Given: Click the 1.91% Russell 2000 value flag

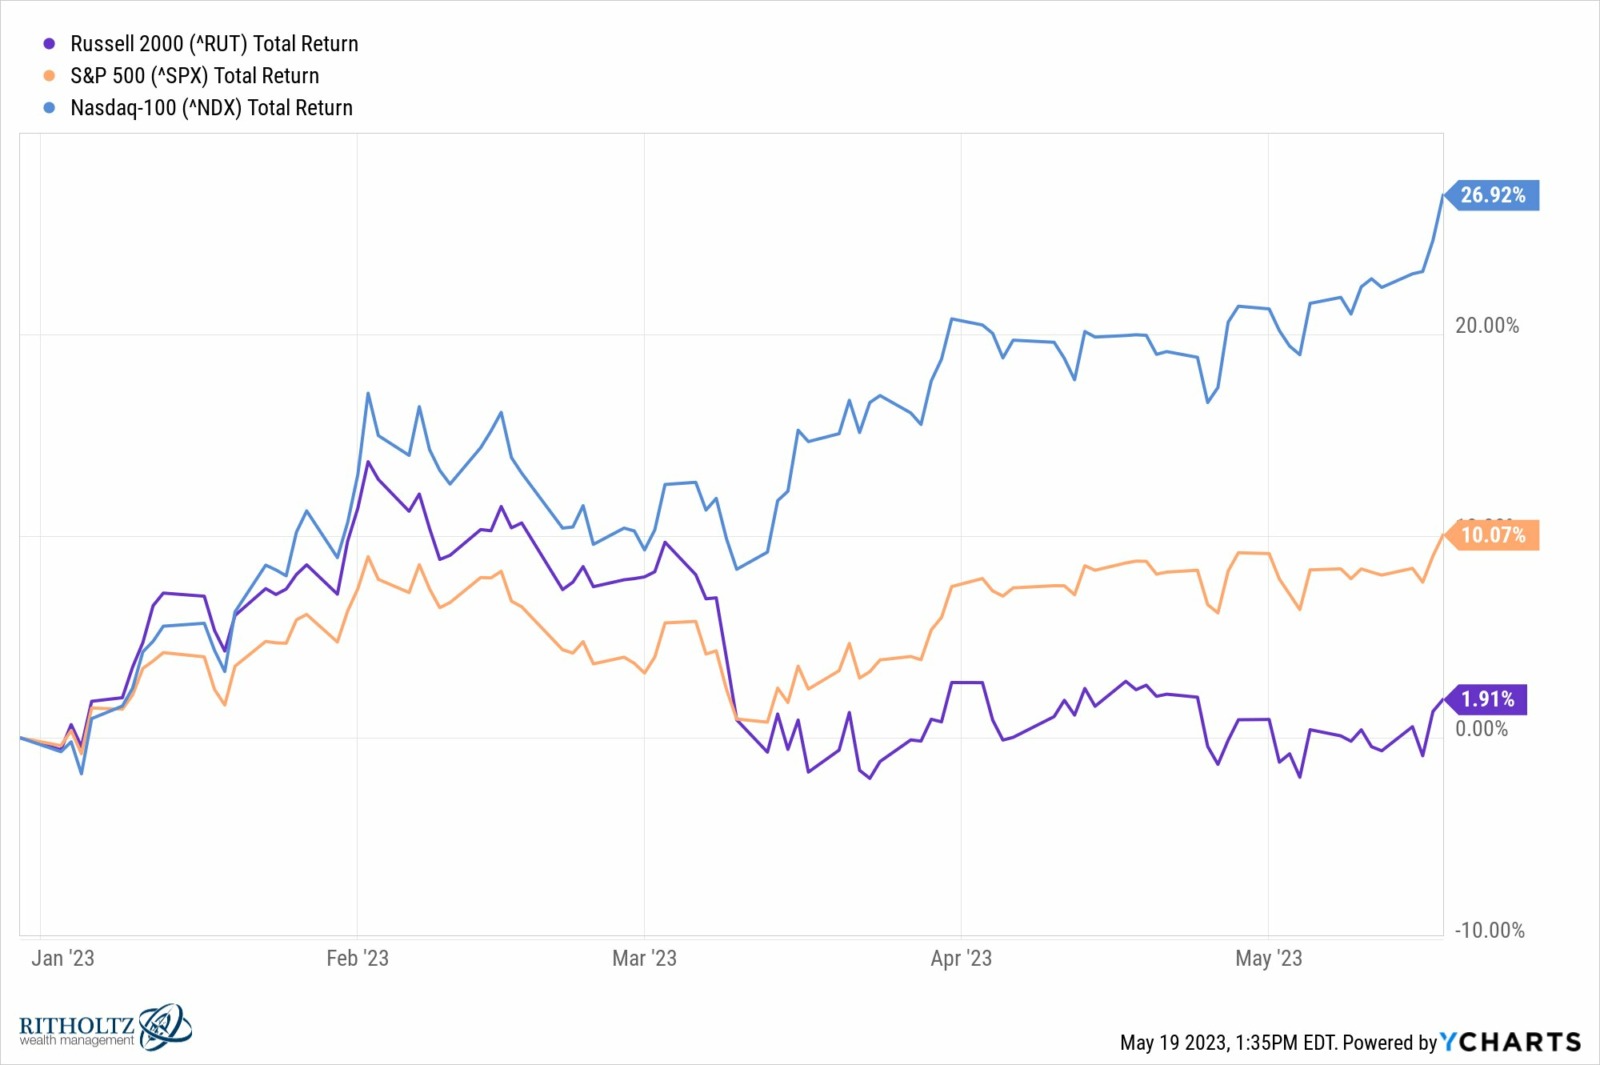Looking at the screenshot, I should point(1488,699).
